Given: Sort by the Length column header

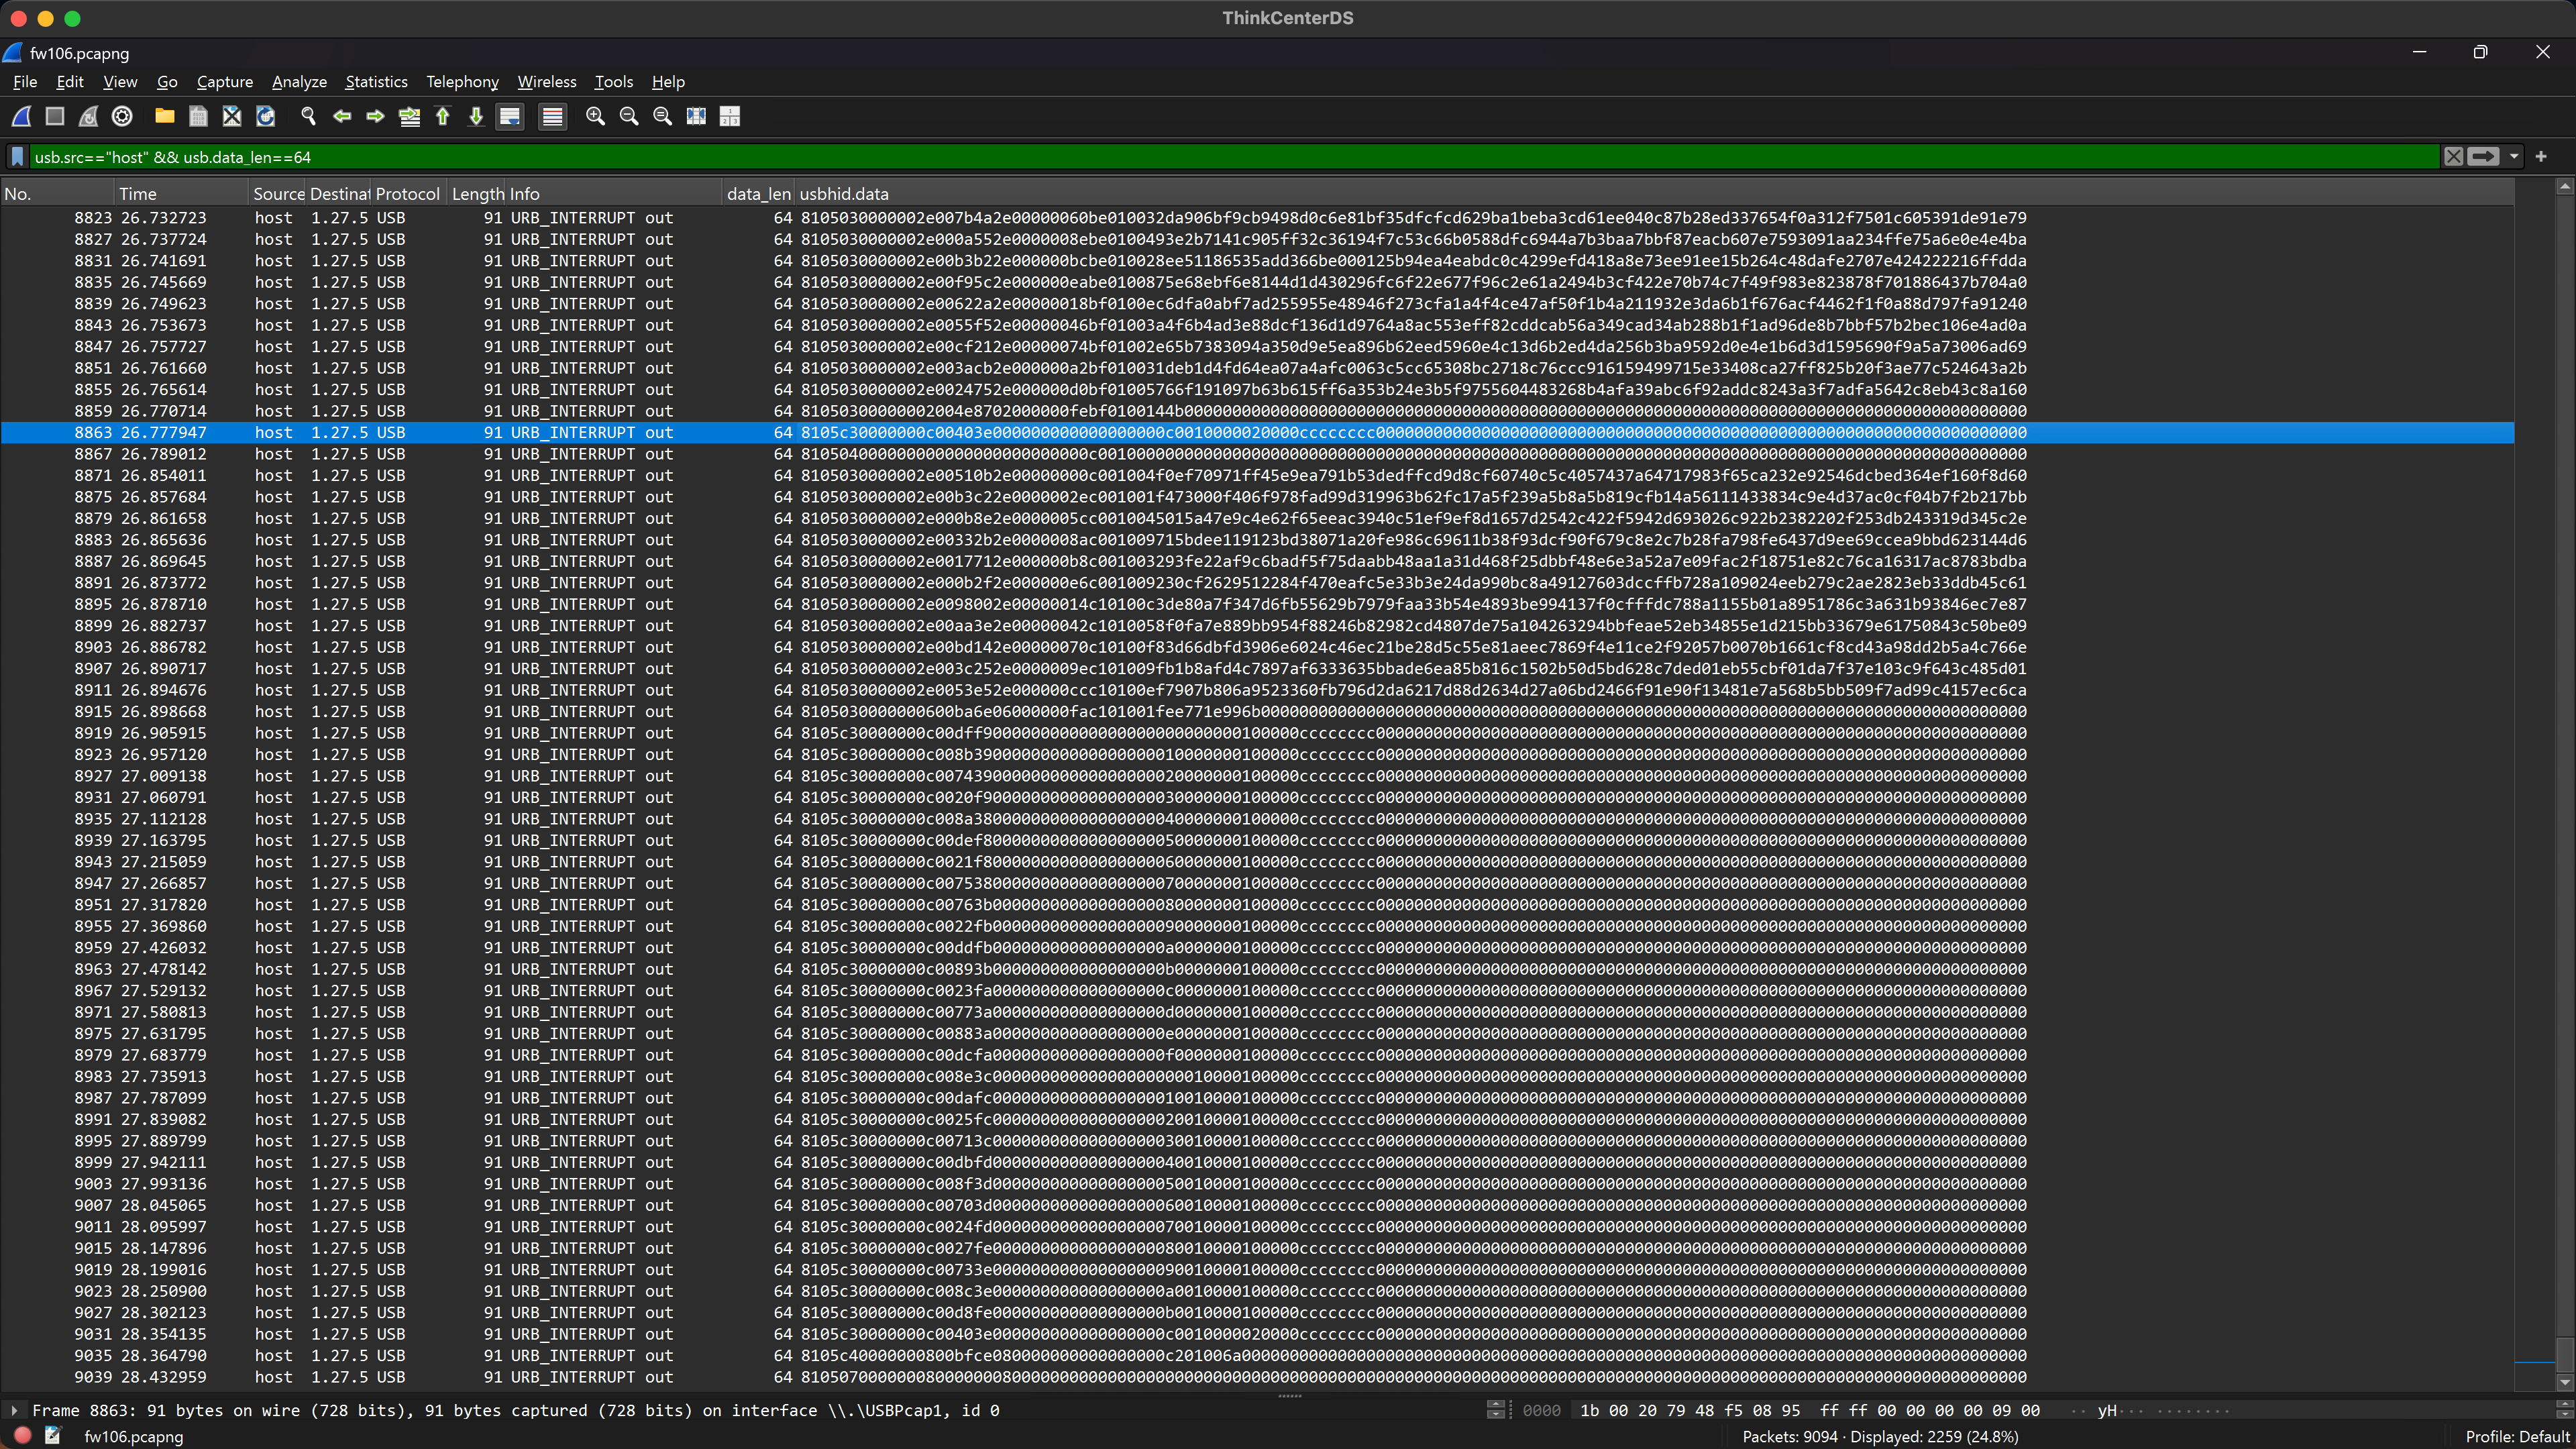Looking at the screenshot, I should click(x=477, y=194).
